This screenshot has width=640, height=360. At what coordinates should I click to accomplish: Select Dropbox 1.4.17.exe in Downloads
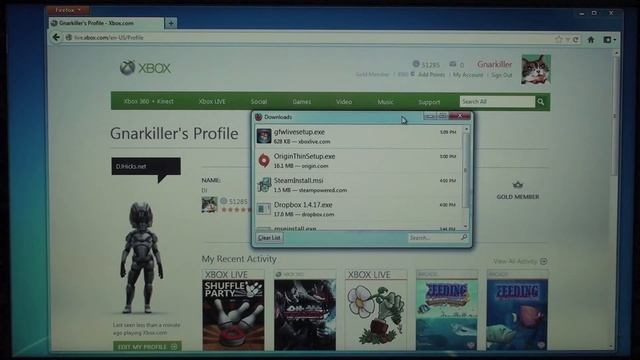(x=359, y=209)
